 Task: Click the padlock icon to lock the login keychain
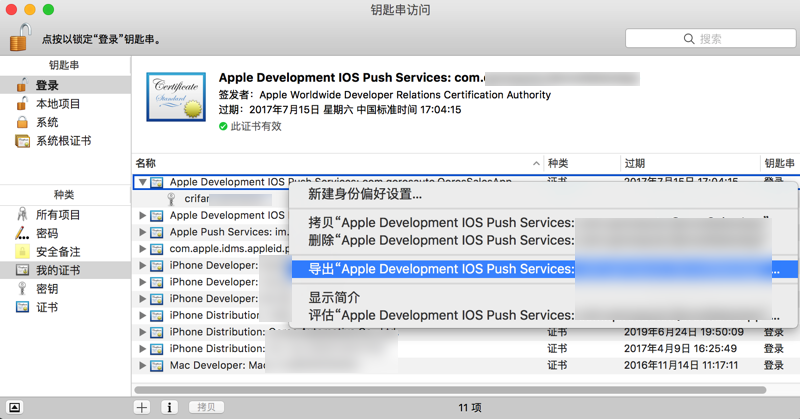tap(20, 37)
